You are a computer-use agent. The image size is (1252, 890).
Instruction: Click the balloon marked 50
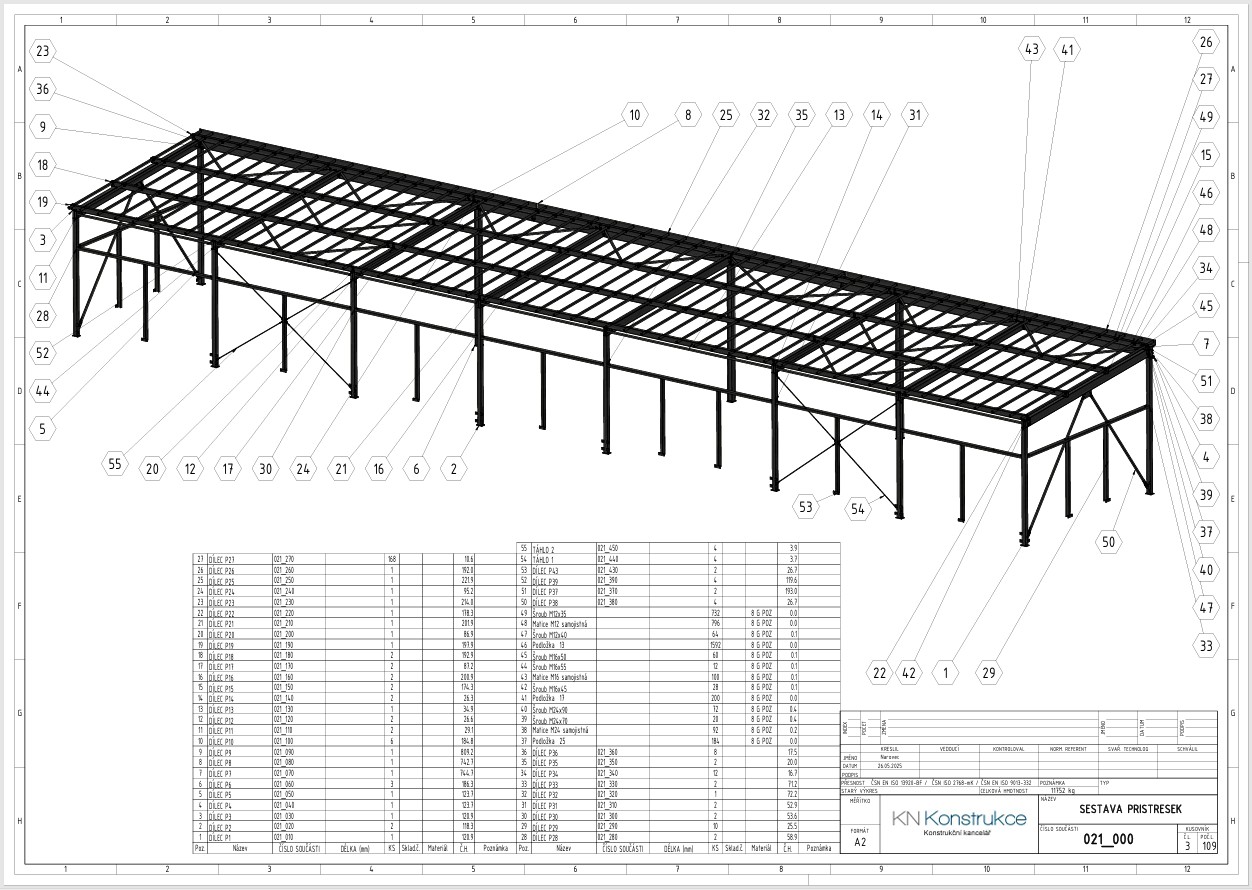(x=1108, y=542)
